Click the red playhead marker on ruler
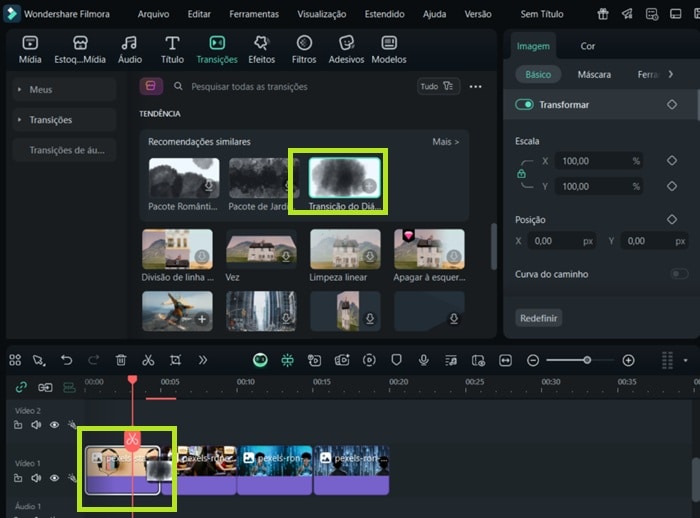This screenshot has width=700, height=518. (132, 380)
